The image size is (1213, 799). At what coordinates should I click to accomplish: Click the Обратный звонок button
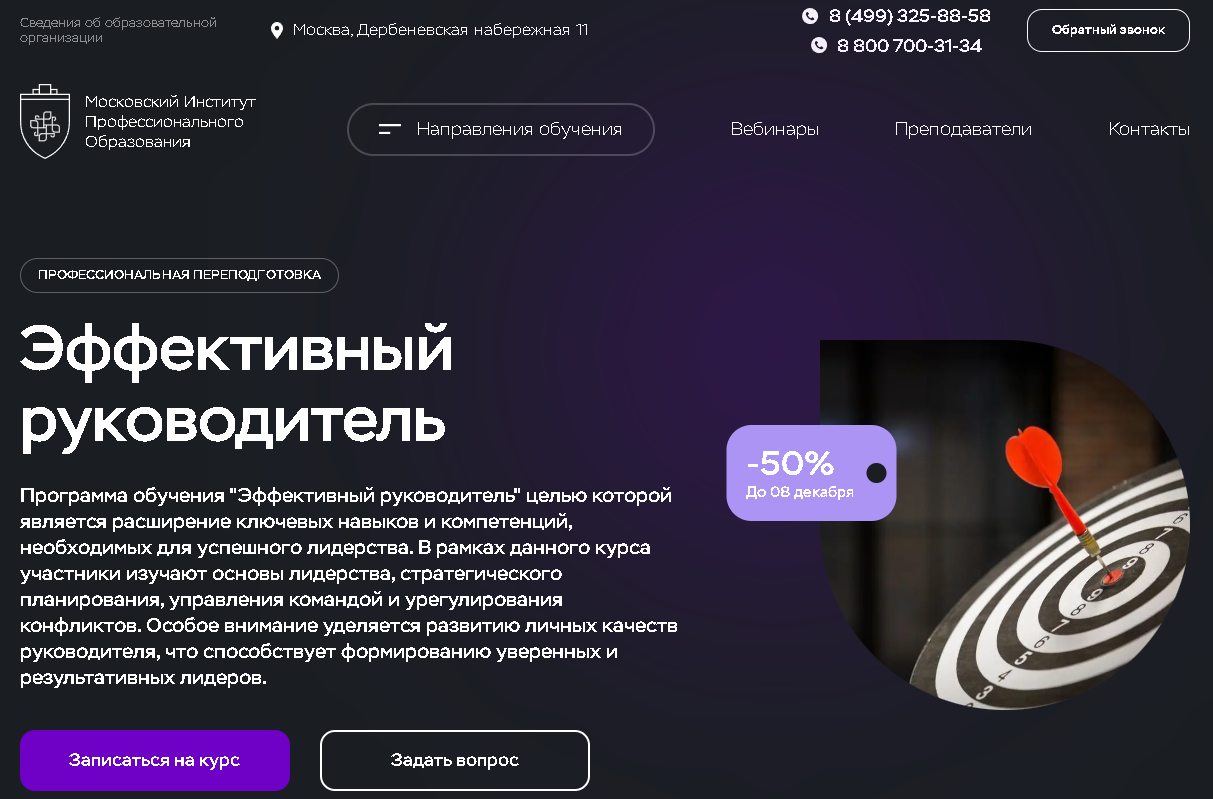click(x=1108, y=30)
